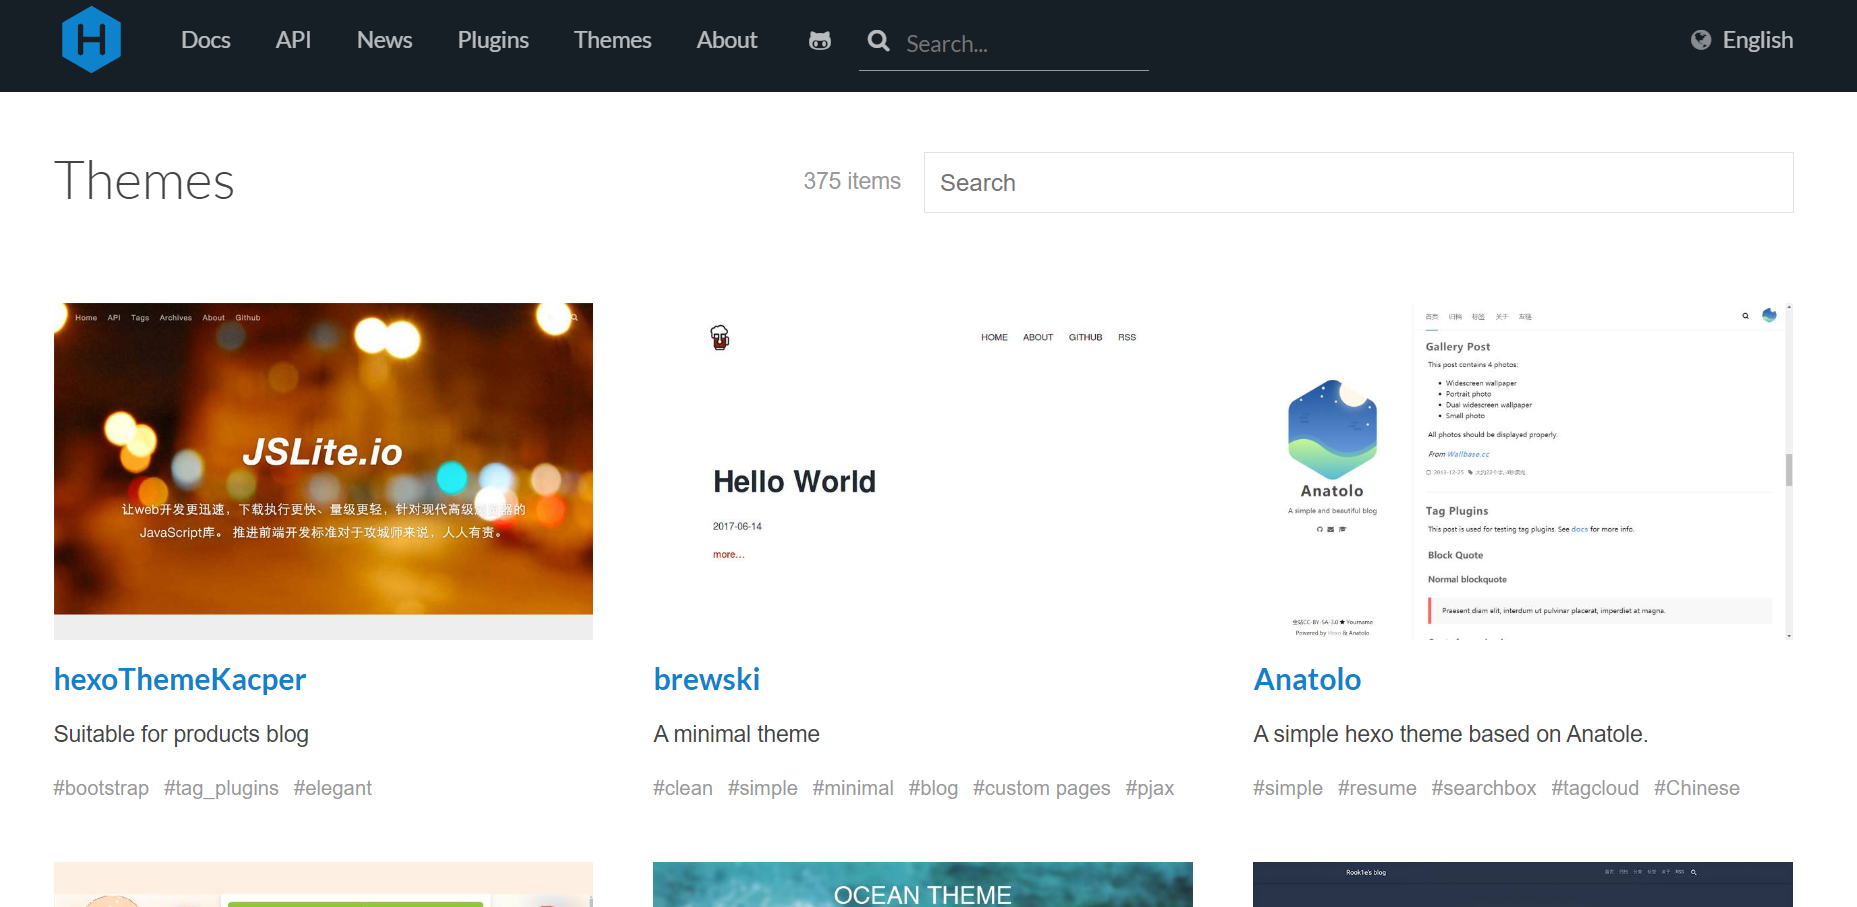
Task: Filter by #Chinese tag
Action: [1697, 788]
